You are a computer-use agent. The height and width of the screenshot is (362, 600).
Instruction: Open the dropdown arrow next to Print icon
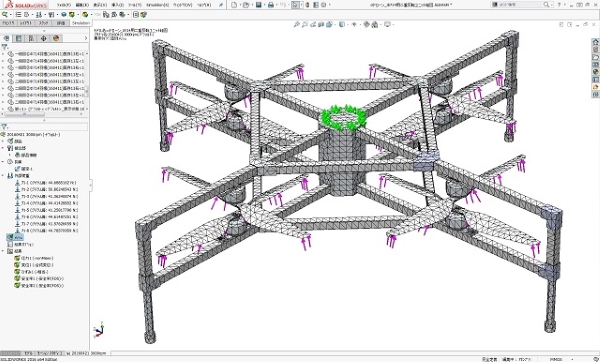277,5
